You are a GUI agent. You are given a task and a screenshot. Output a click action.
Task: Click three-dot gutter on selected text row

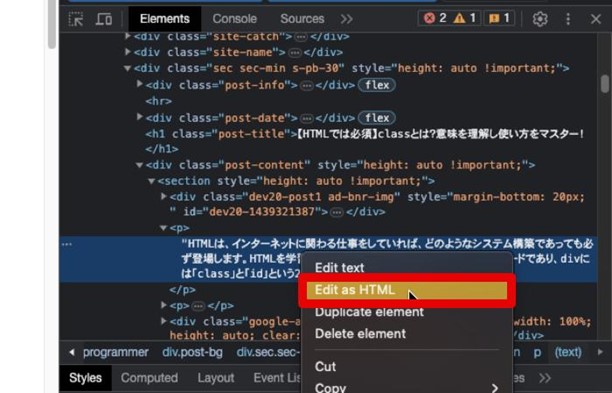pyautogui.click(x=67, y=245)
